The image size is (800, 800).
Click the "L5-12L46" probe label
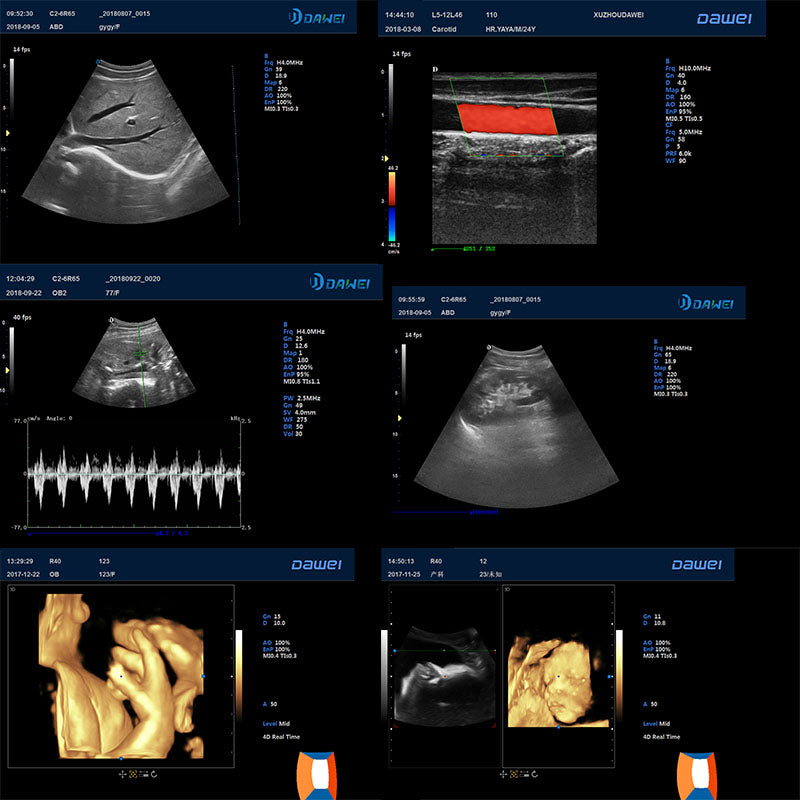click(447, 15)
